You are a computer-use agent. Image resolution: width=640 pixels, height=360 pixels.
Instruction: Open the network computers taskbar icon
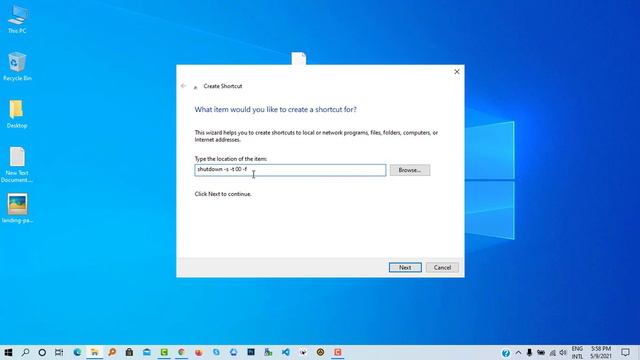click(x=268, y=352)
